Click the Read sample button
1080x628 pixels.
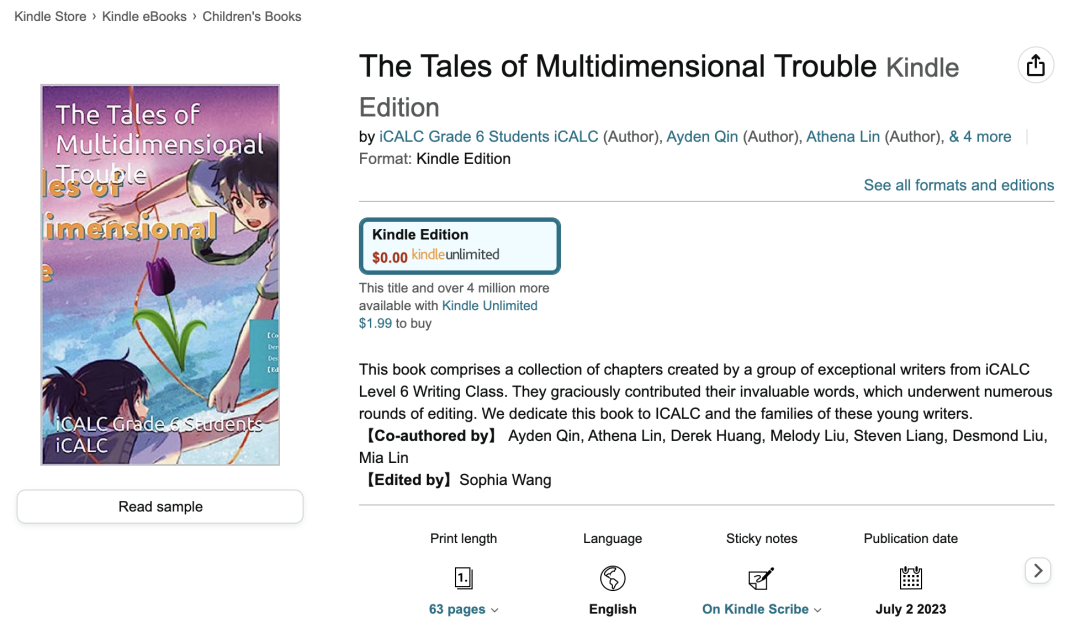click(160, 507)
